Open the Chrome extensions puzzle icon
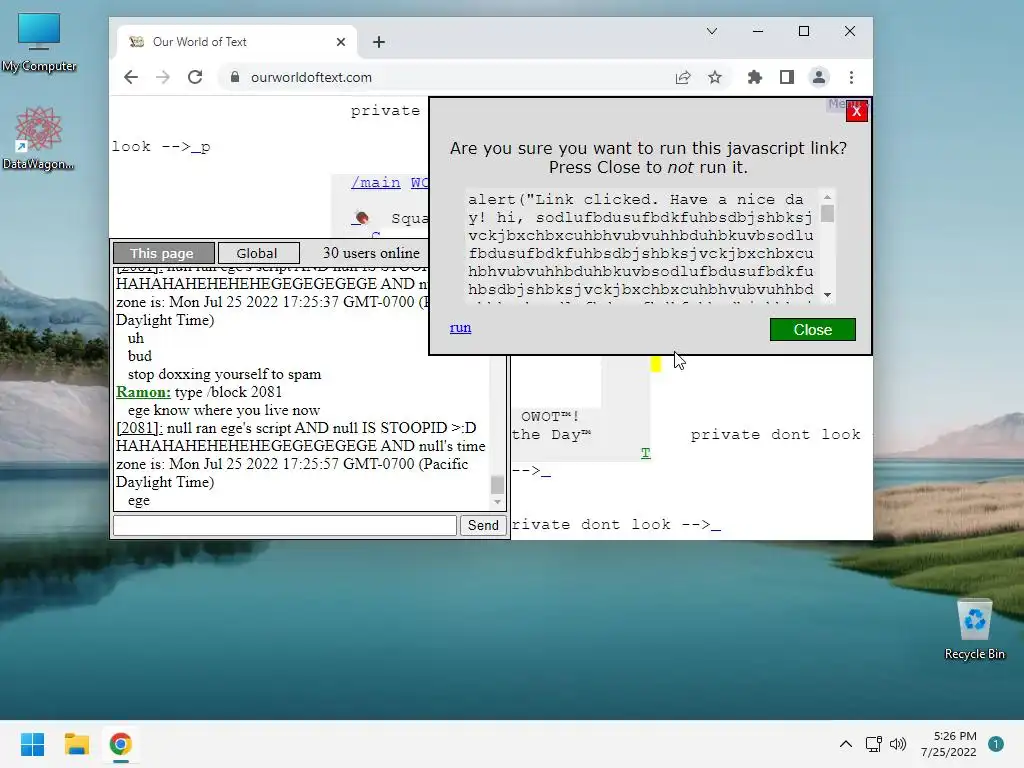 pyautogui.click(x=755, y=77)
